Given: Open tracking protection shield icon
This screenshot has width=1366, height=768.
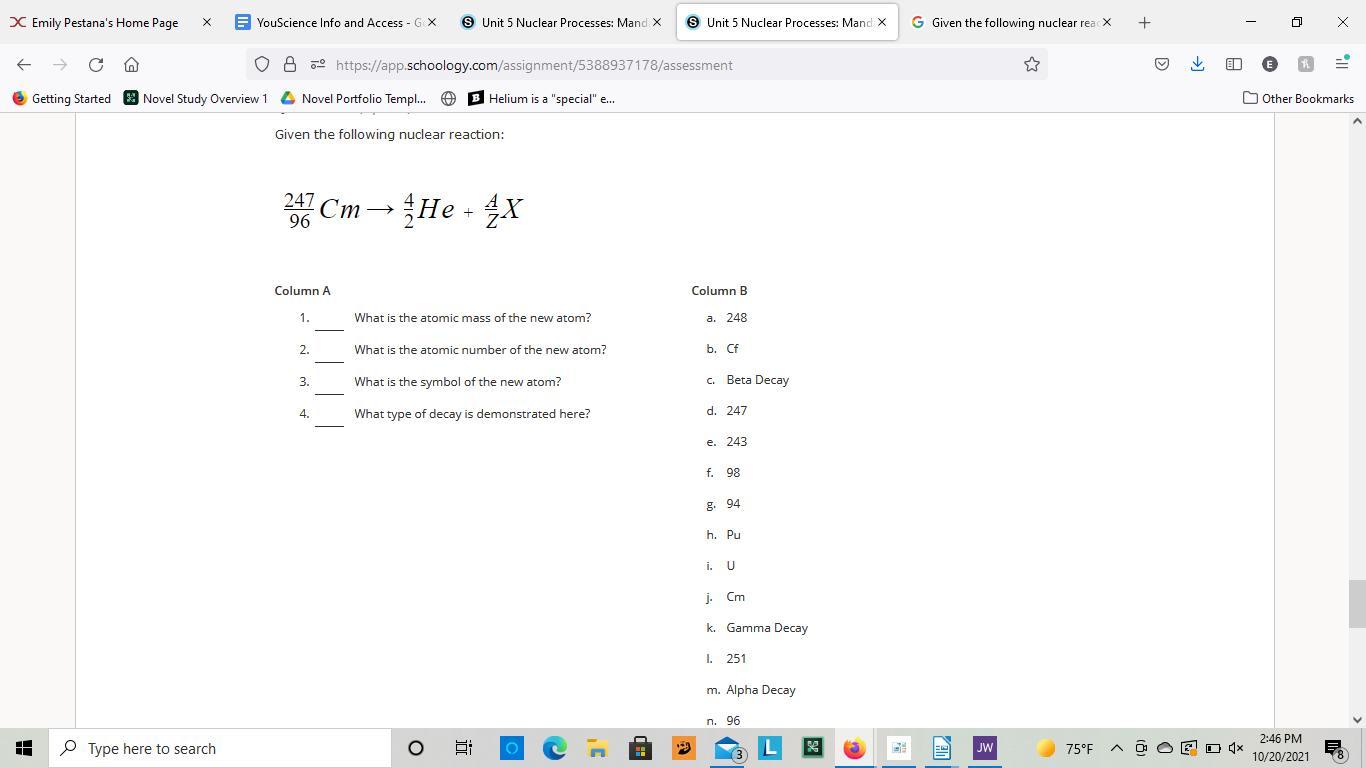Looking at the screenshot, I should coord(262,64).
